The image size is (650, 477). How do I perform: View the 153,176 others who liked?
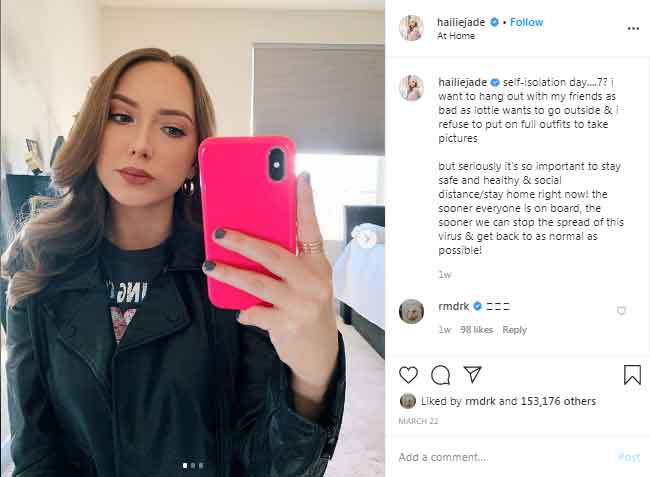558,401
